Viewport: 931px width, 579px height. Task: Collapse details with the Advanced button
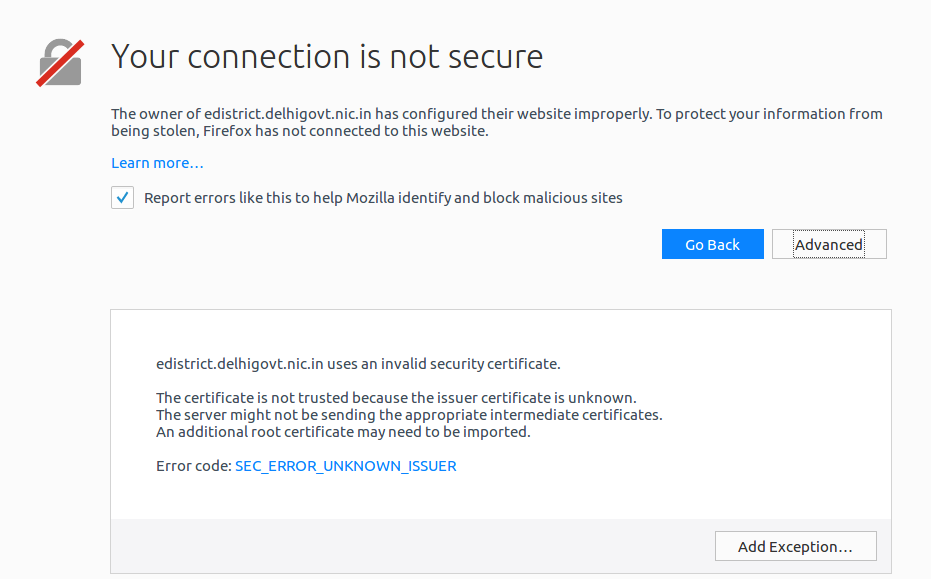(x=829, y=244)
